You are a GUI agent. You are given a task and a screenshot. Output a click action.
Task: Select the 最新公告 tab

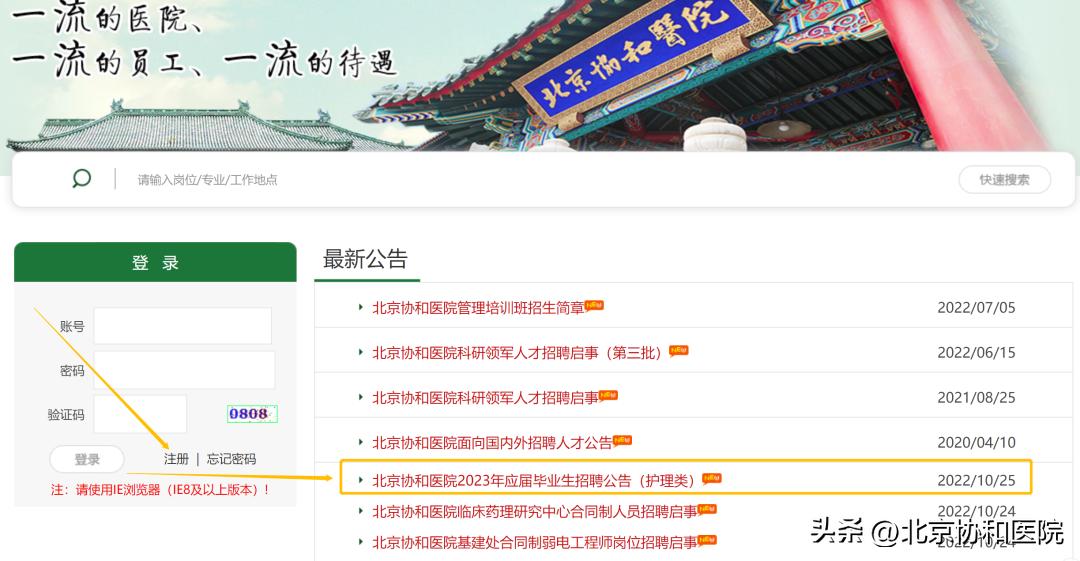(366, 260)
